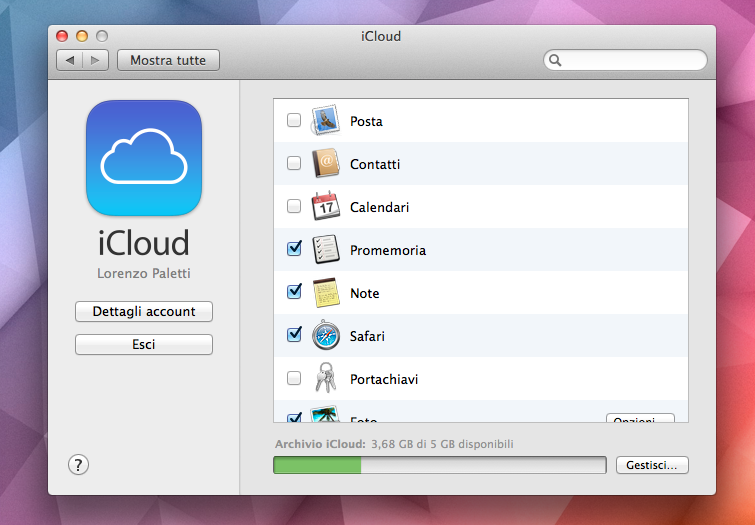Uncheck the Note checkbox
This screenshot has height=525, width=755.
[x=294, y=291]
